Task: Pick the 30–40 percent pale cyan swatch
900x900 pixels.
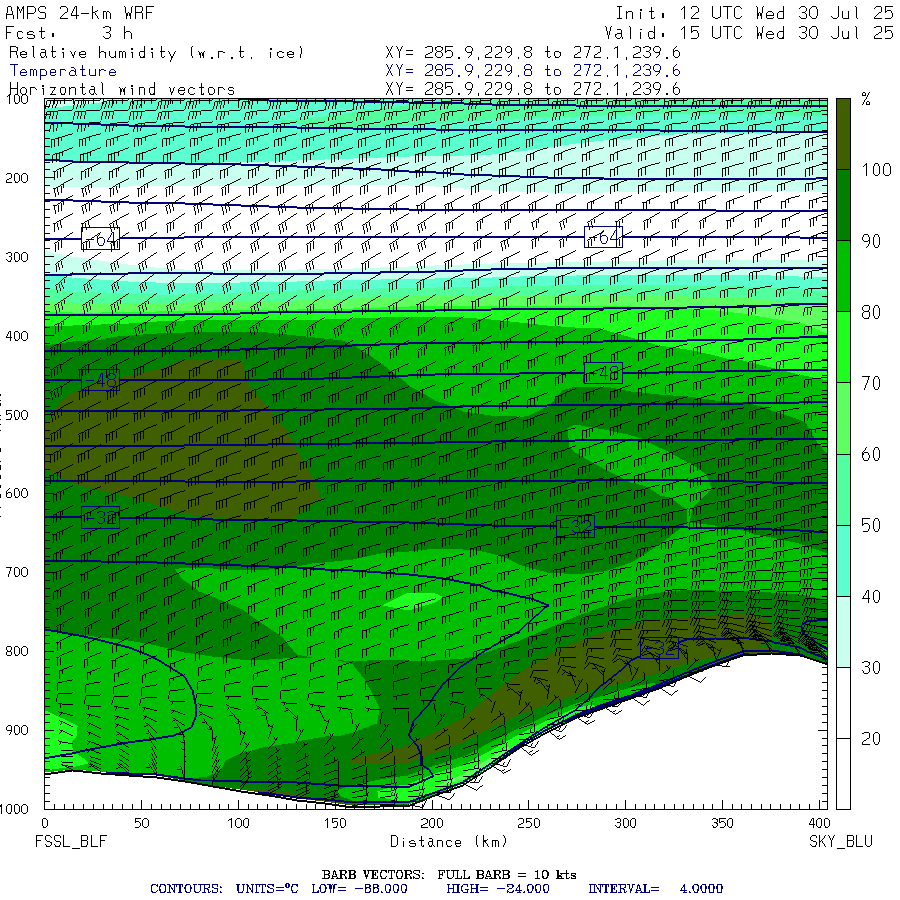Action: (843, 632)
